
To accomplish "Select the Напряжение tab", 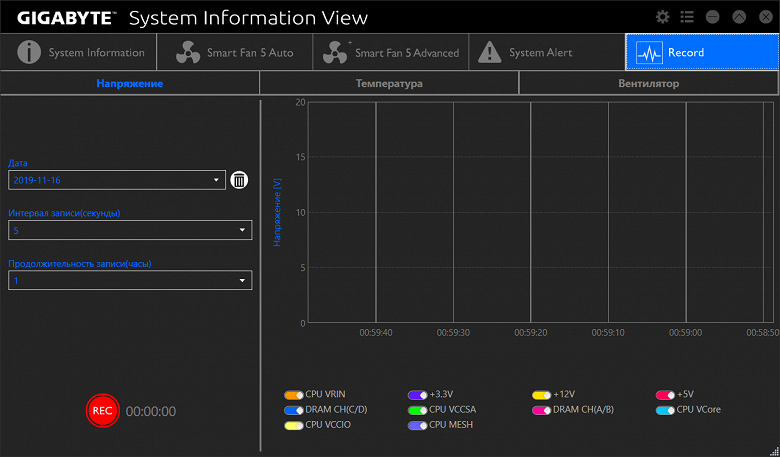I will [x=130, y=84].
